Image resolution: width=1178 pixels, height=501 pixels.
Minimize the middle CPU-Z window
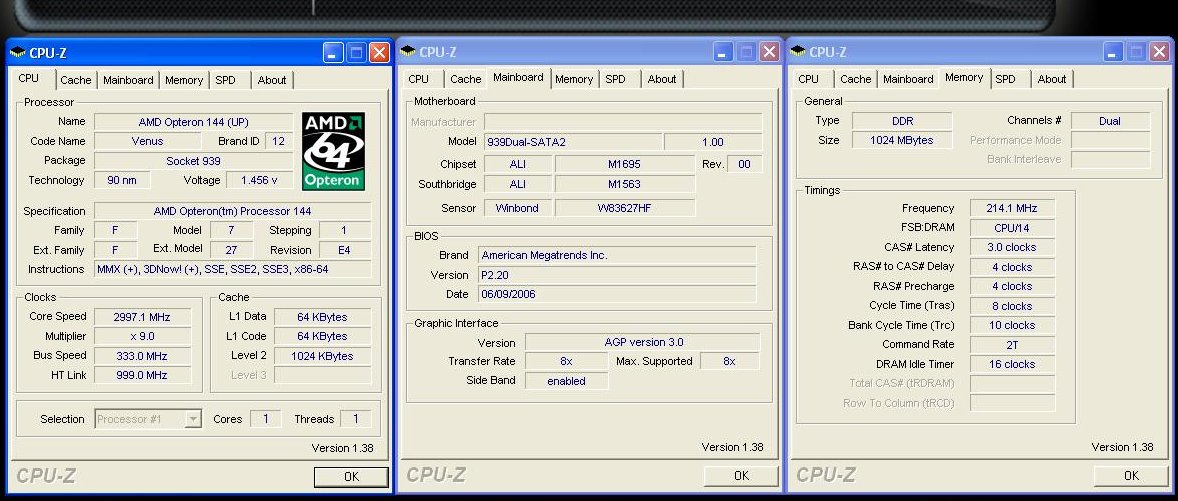click(x=723, y=51)
